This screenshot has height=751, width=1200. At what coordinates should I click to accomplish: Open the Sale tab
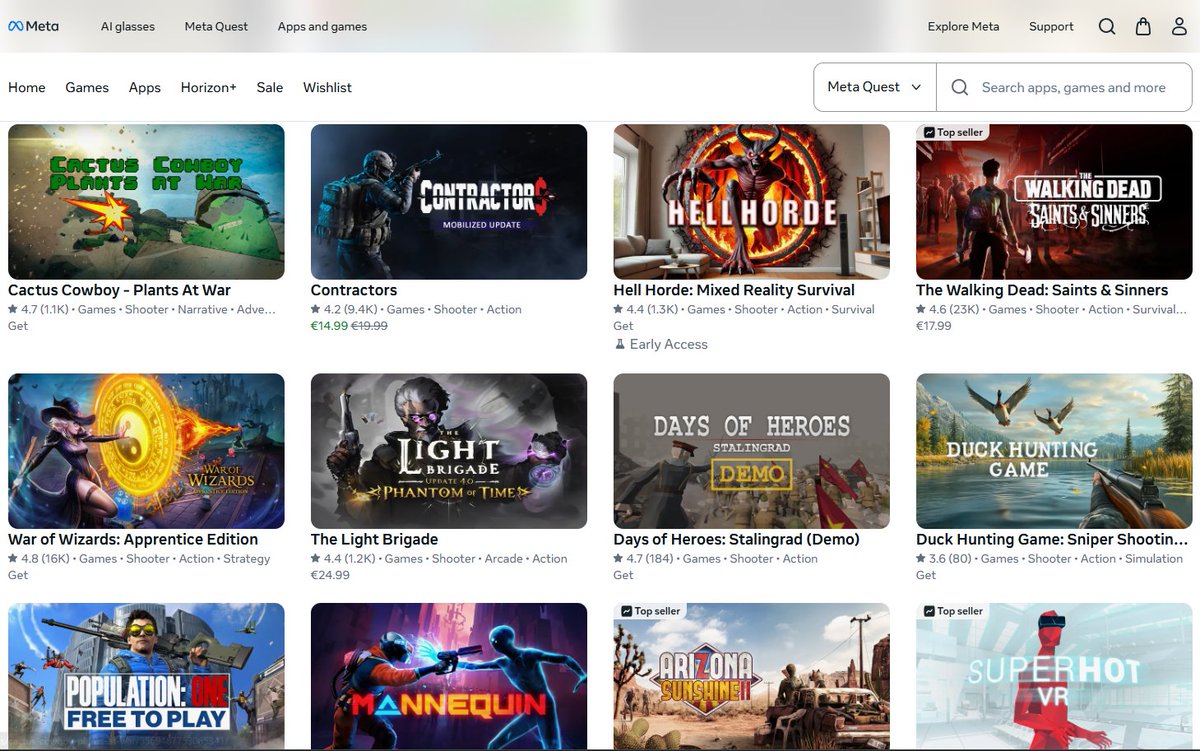tap(270, 88)
